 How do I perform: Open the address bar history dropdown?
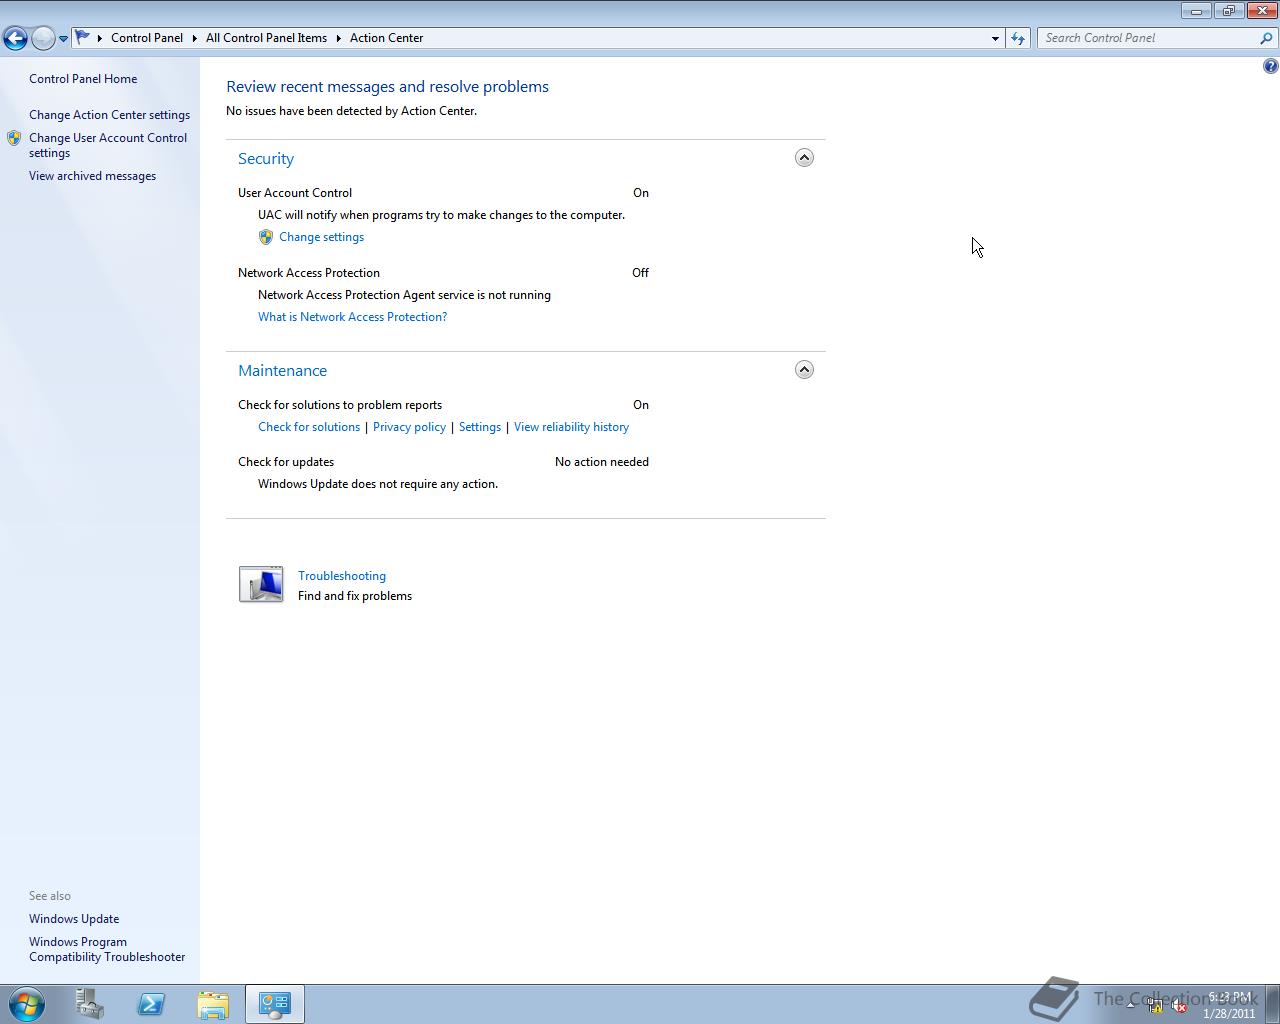(995, 38)
